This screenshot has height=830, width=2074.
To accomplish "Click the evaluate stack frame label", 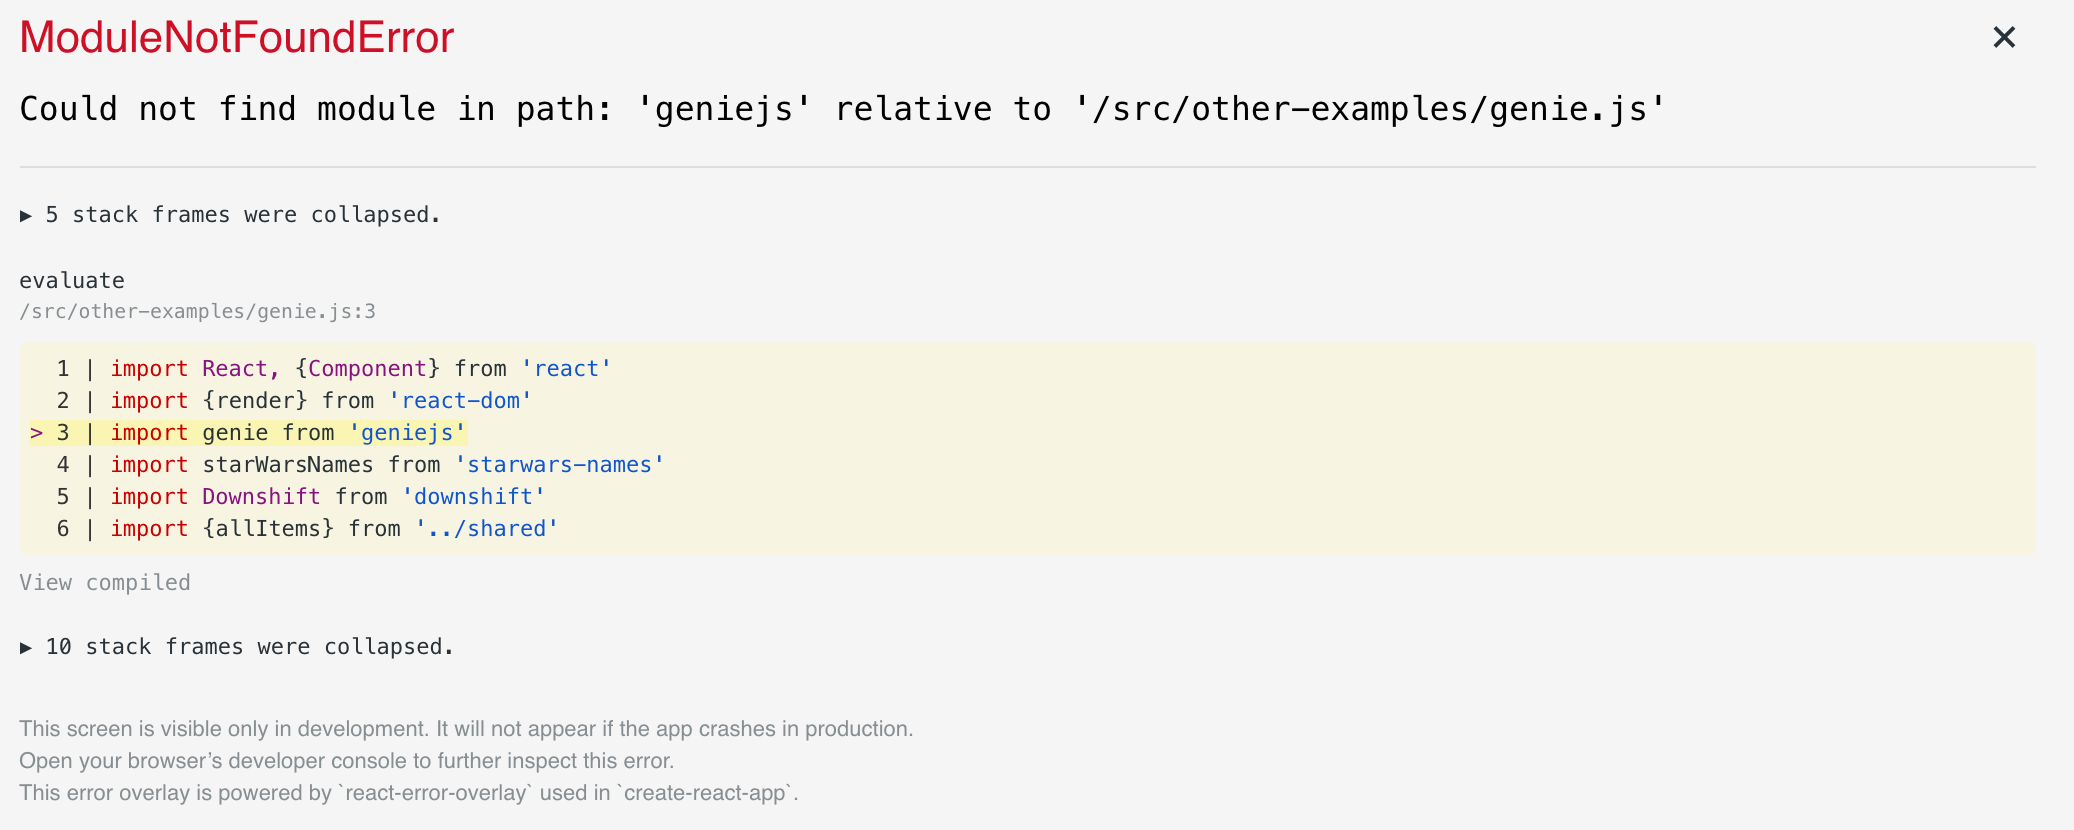I will [72, 280].
